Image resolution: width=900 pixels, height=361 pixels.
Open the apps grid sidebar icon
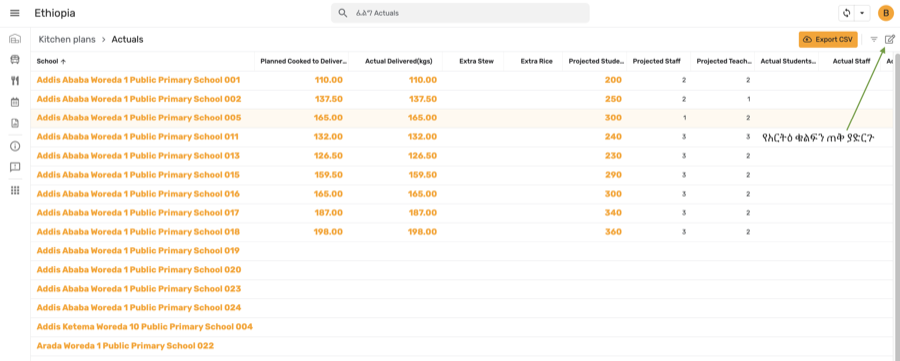(x=15, y=191)
